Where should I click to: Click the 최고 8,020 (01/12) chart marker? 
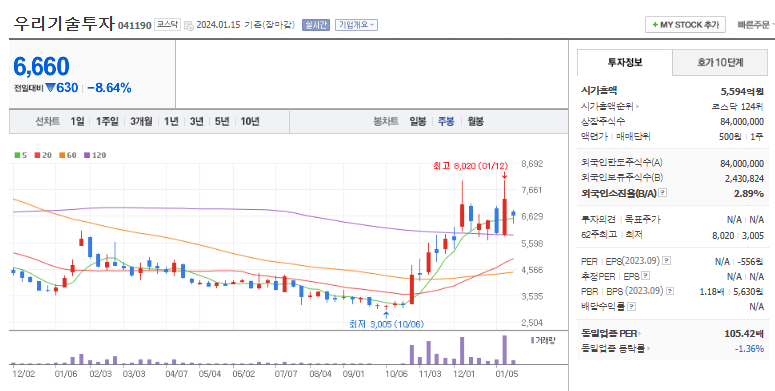pos(470,166)
